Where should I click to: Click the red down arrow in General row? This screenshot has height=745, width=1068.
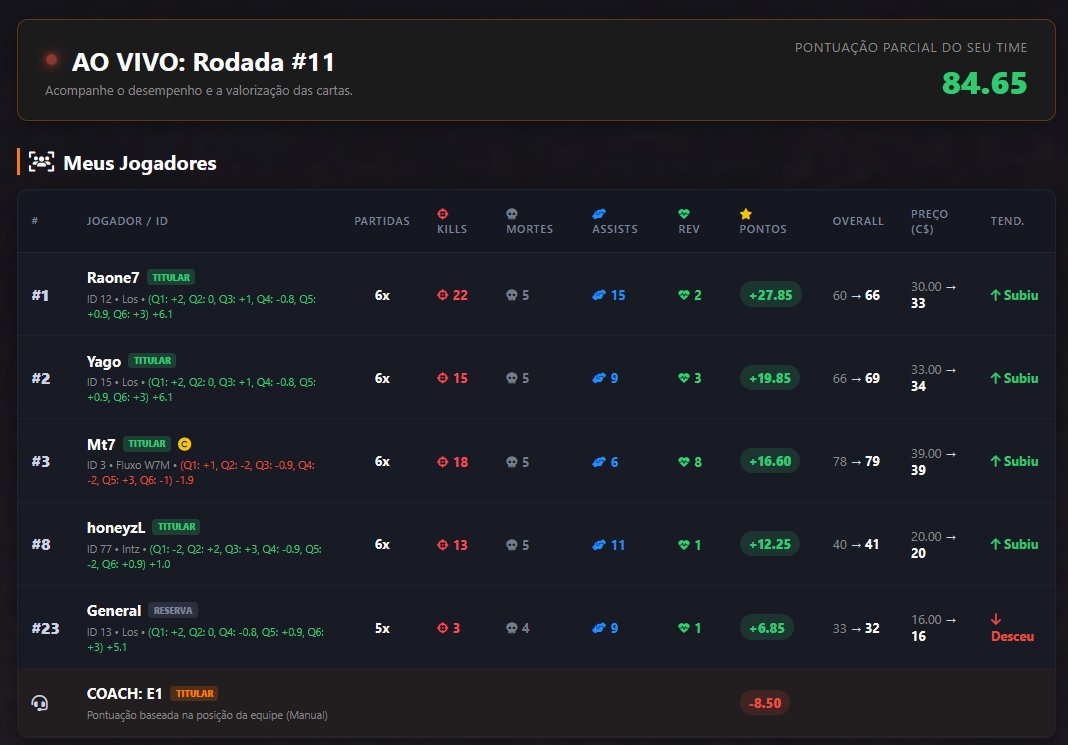pyautogui.click(x=996, y=620)
